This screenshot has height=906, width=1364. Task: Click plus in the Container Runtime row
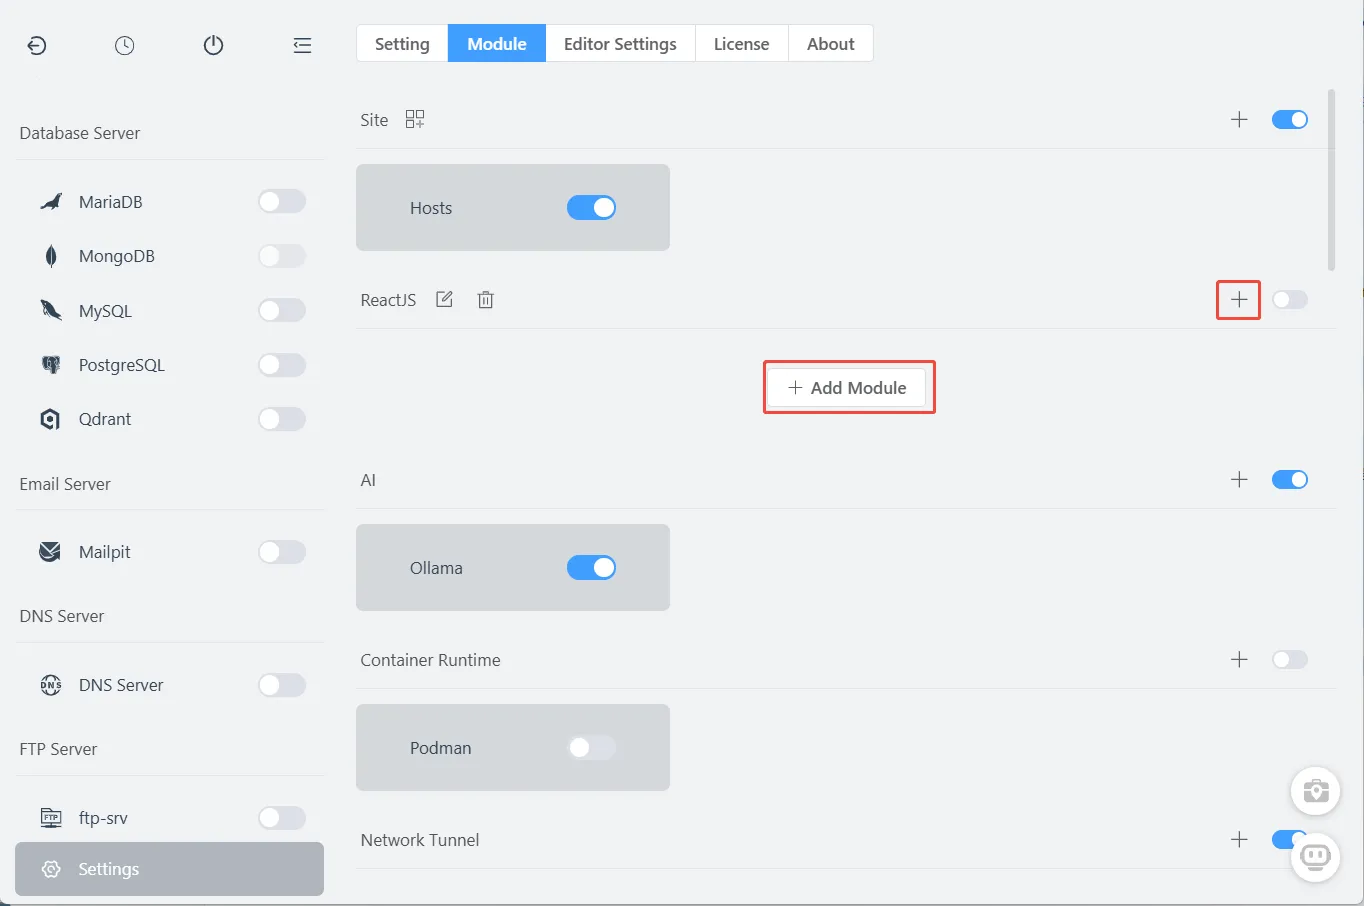[1239, 660]
